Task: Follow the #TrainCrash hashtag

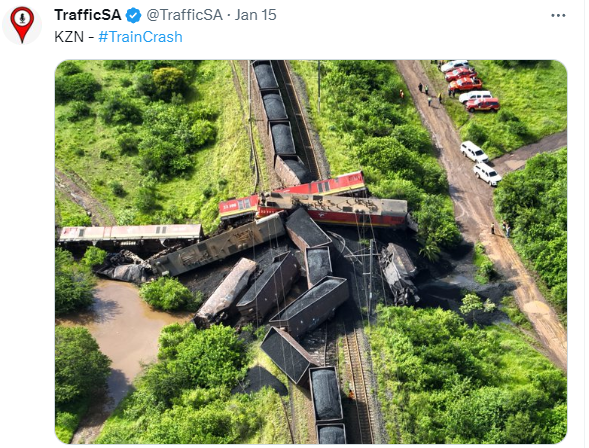Action: coord(140,37)
